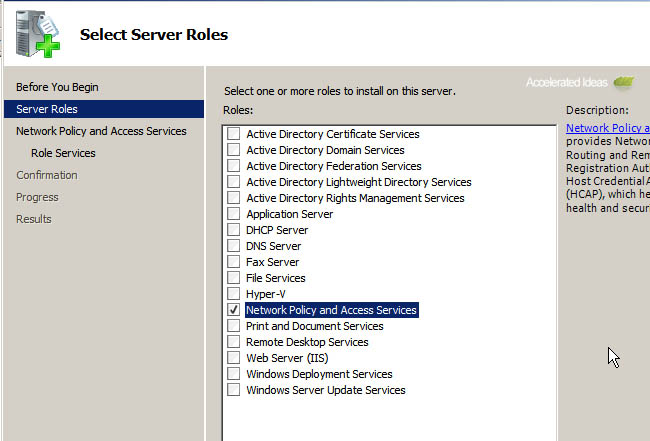Open the Role Services step
650x441 pixels.
click(x=63, y=153)
